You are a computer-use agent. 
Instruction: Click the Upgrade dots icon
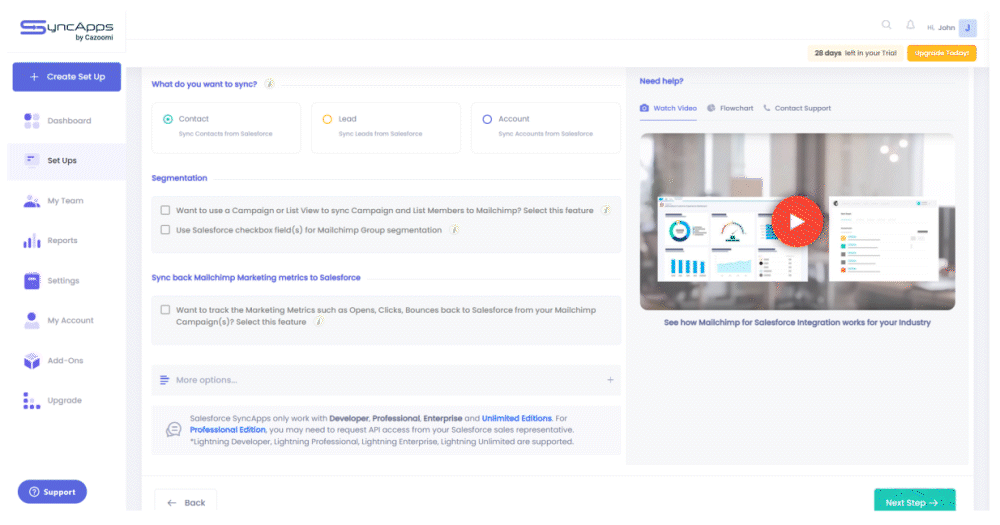(31, 401)
